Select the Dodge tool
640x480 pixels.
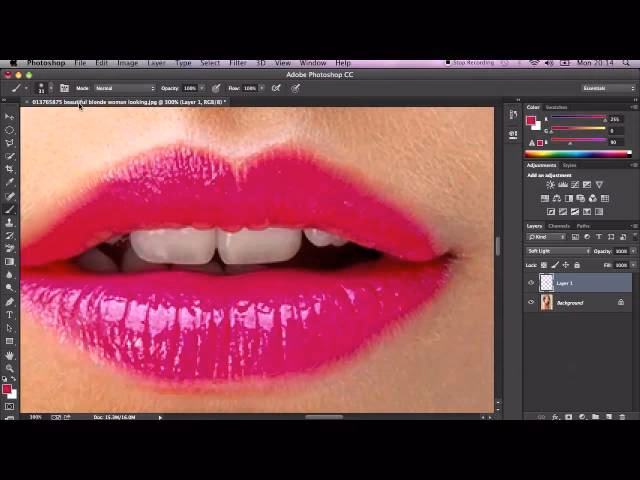[x=9, y=288]
